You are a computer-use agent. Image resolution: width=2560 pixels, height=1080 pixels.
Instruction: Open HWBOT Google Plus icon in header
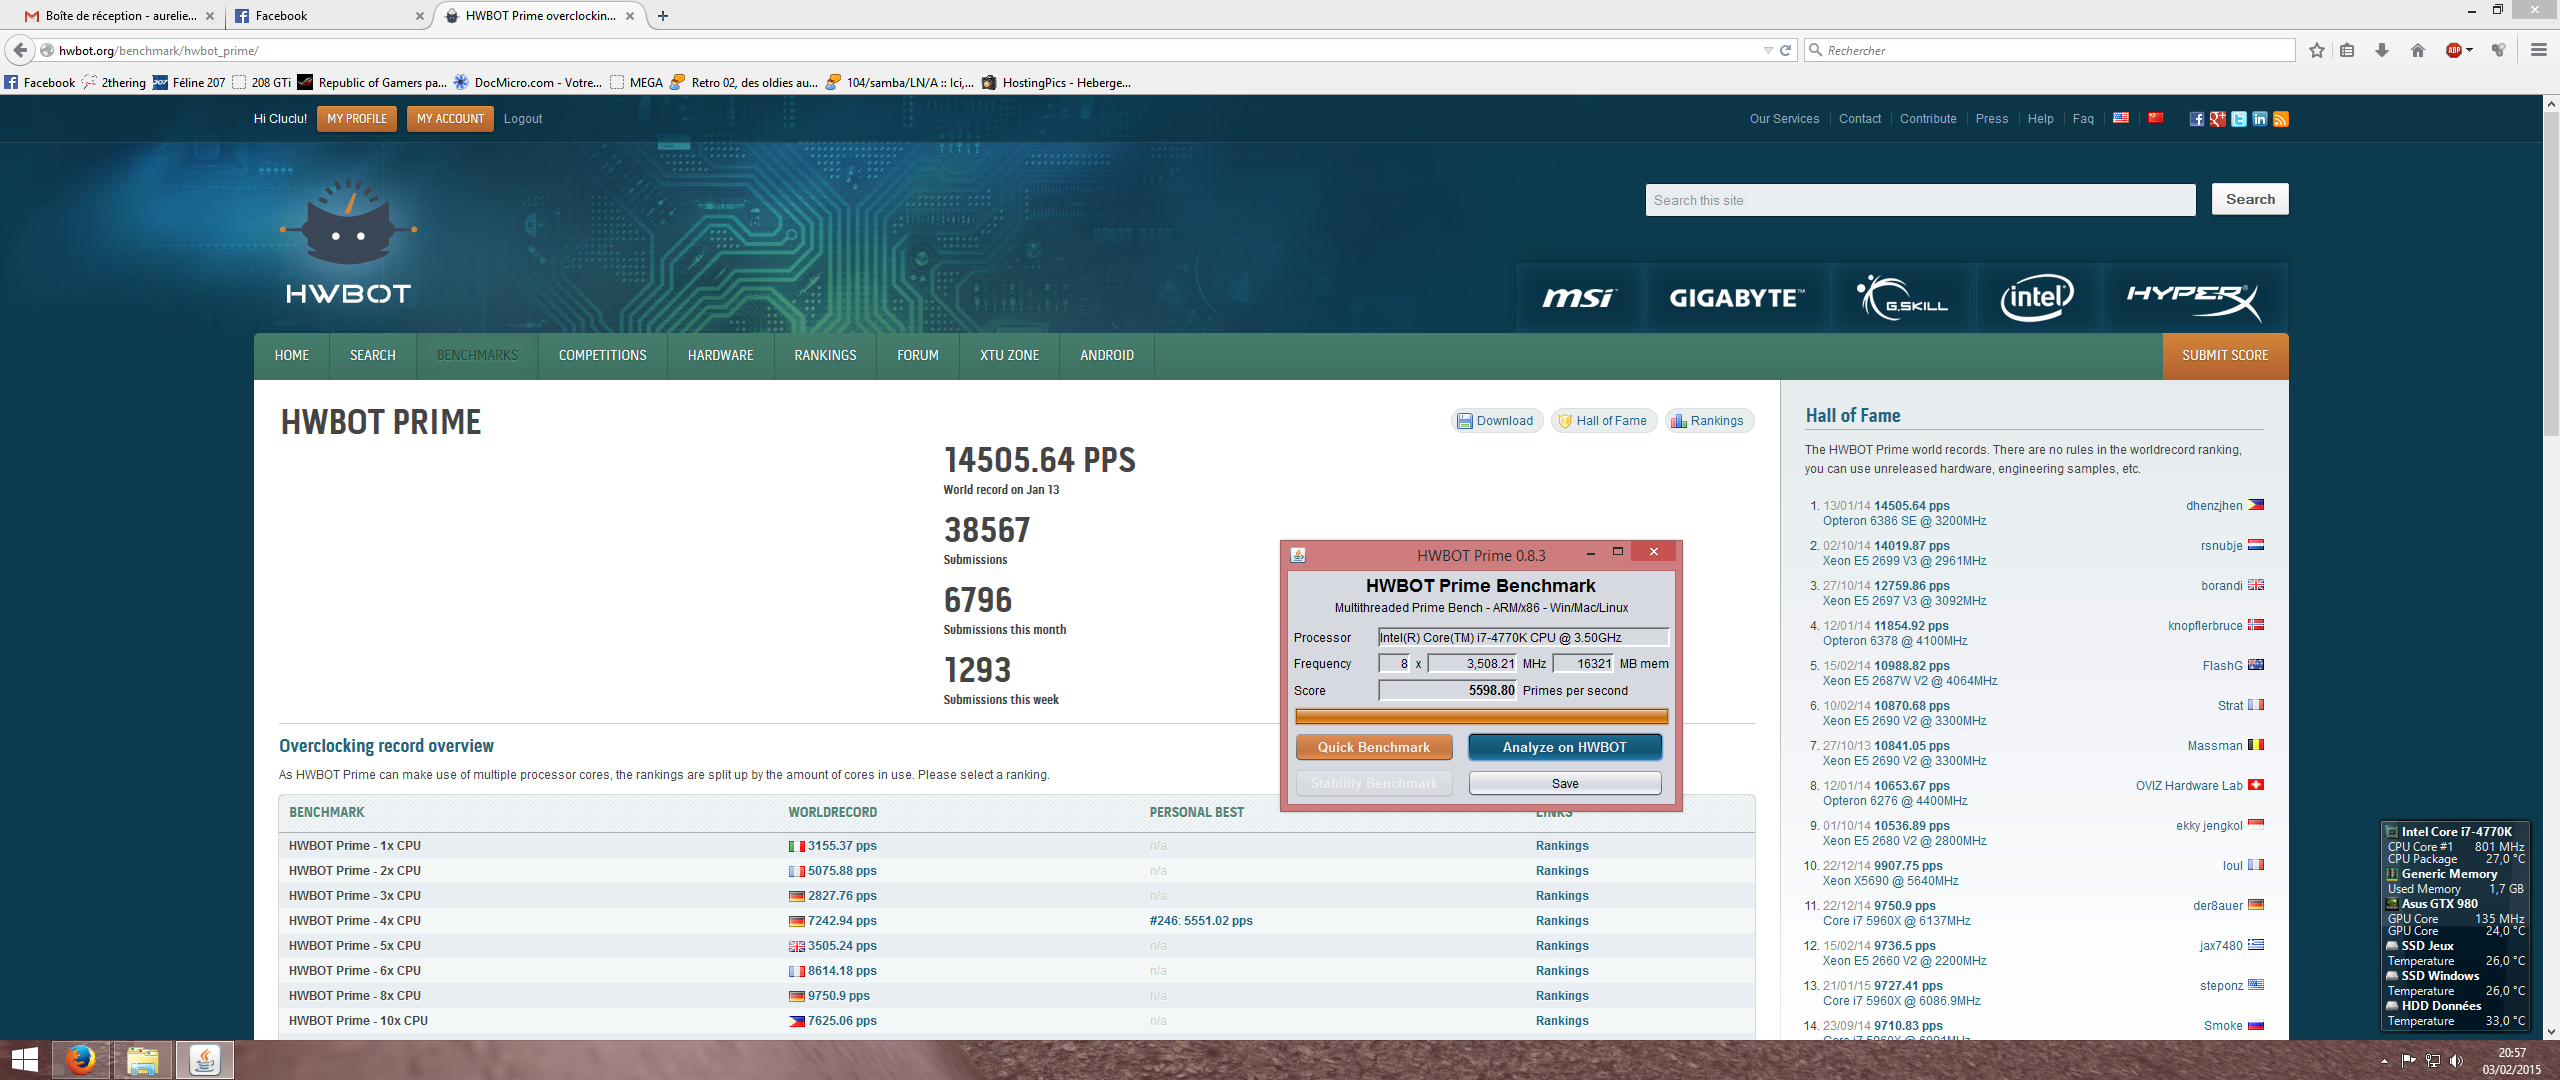(2217, 119)
